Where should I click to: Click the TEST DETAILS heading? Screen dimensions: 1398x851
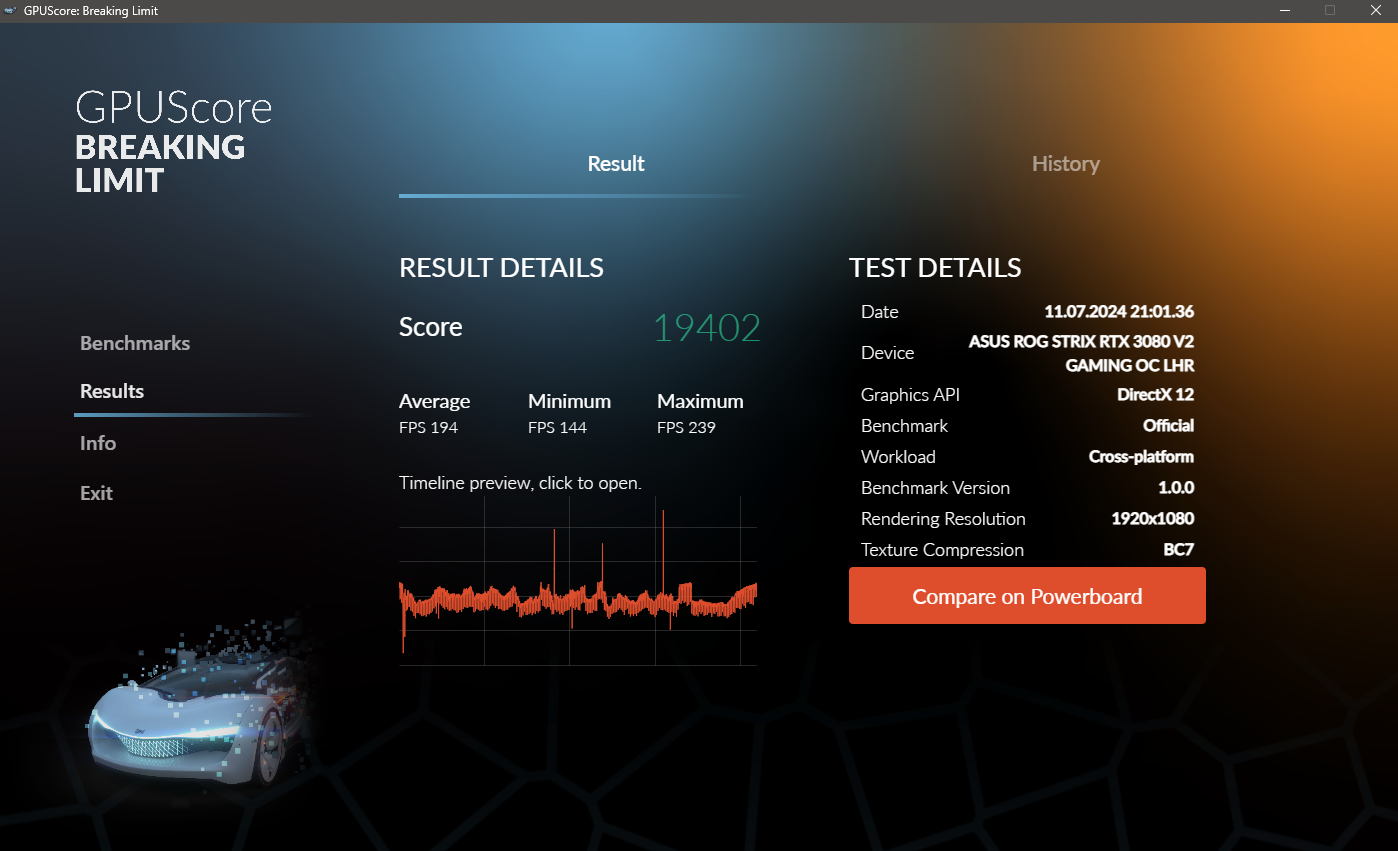(x=935, y=268)
